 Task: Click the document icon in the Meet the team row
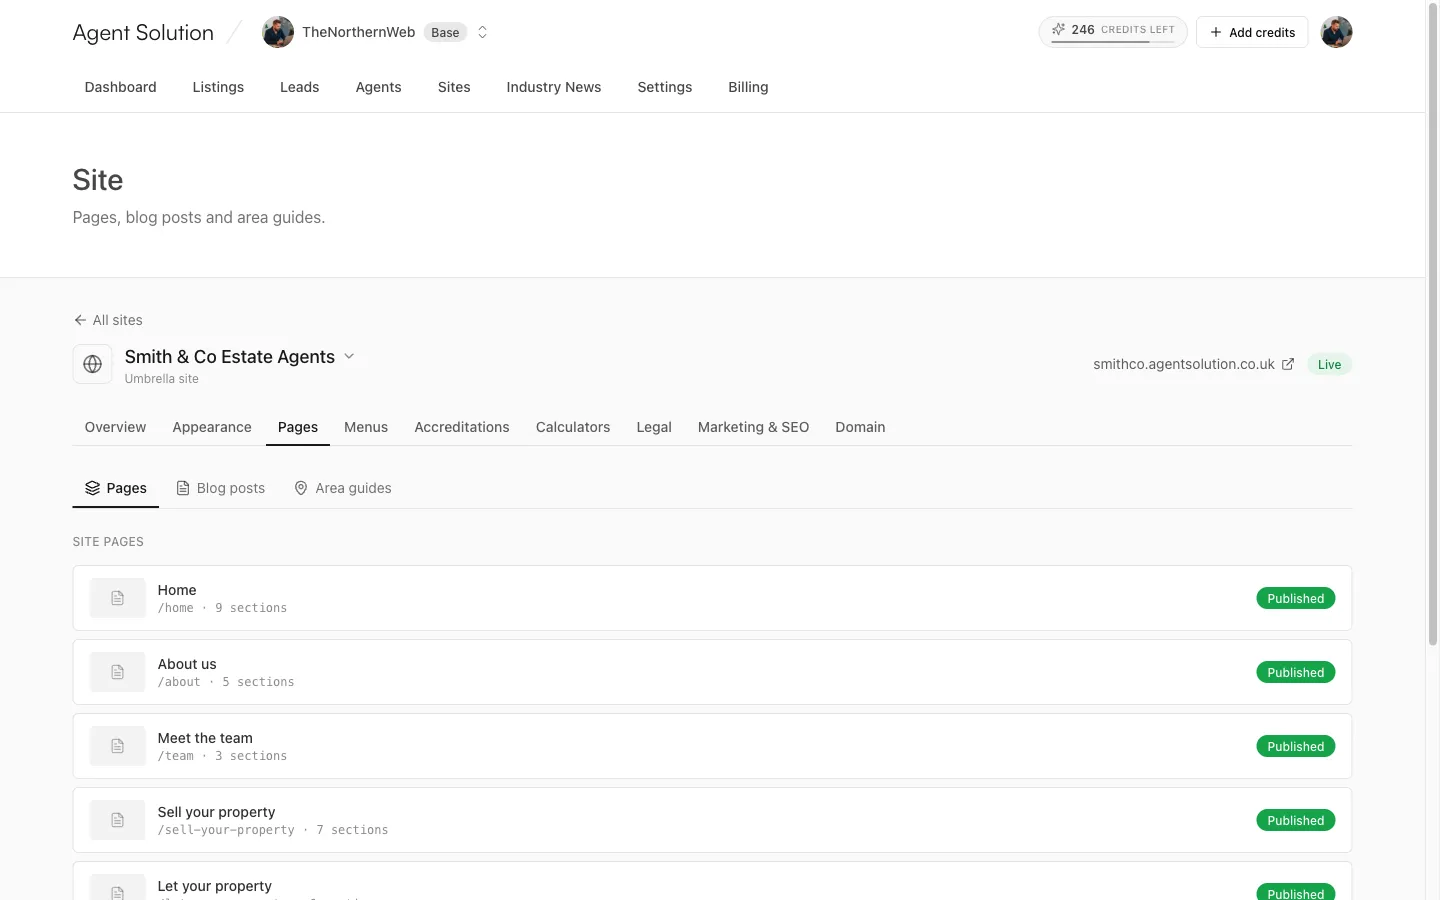pyautogui.click(x=117, y=746)
